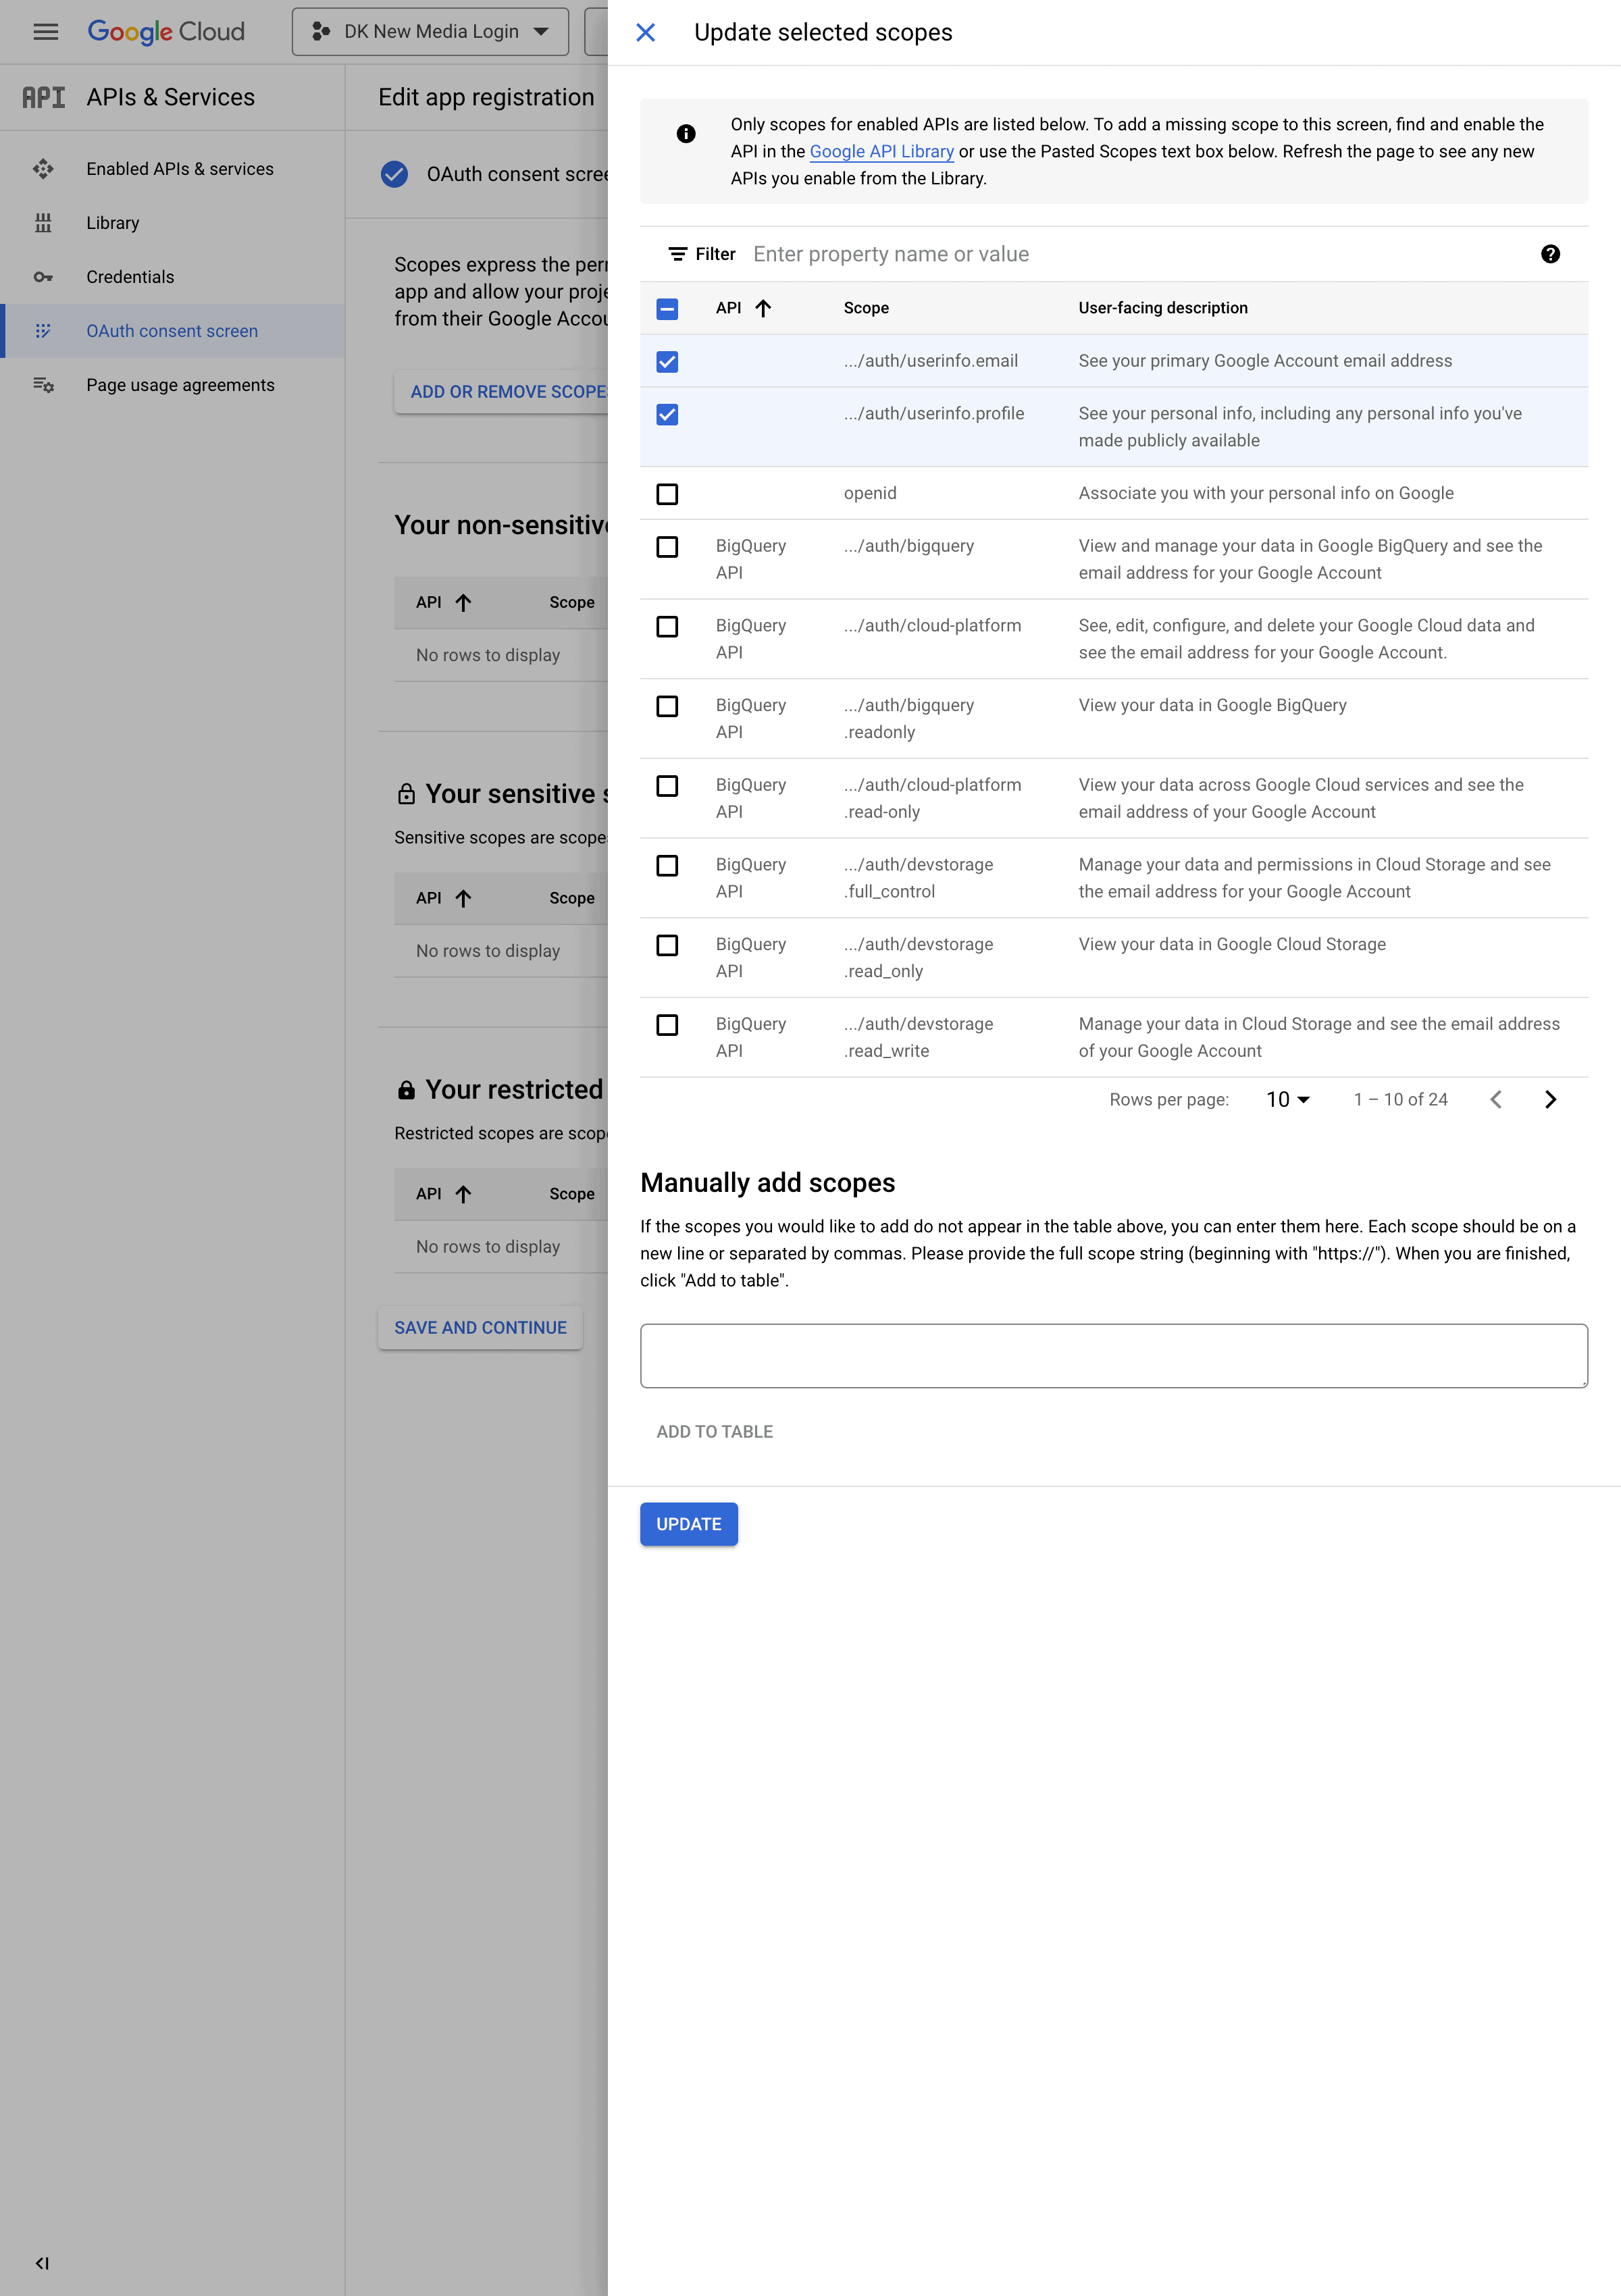This screenshot has height=2296, width=1621.
Task: Open the DK New Media Login project picker
Action: (430, 32)
